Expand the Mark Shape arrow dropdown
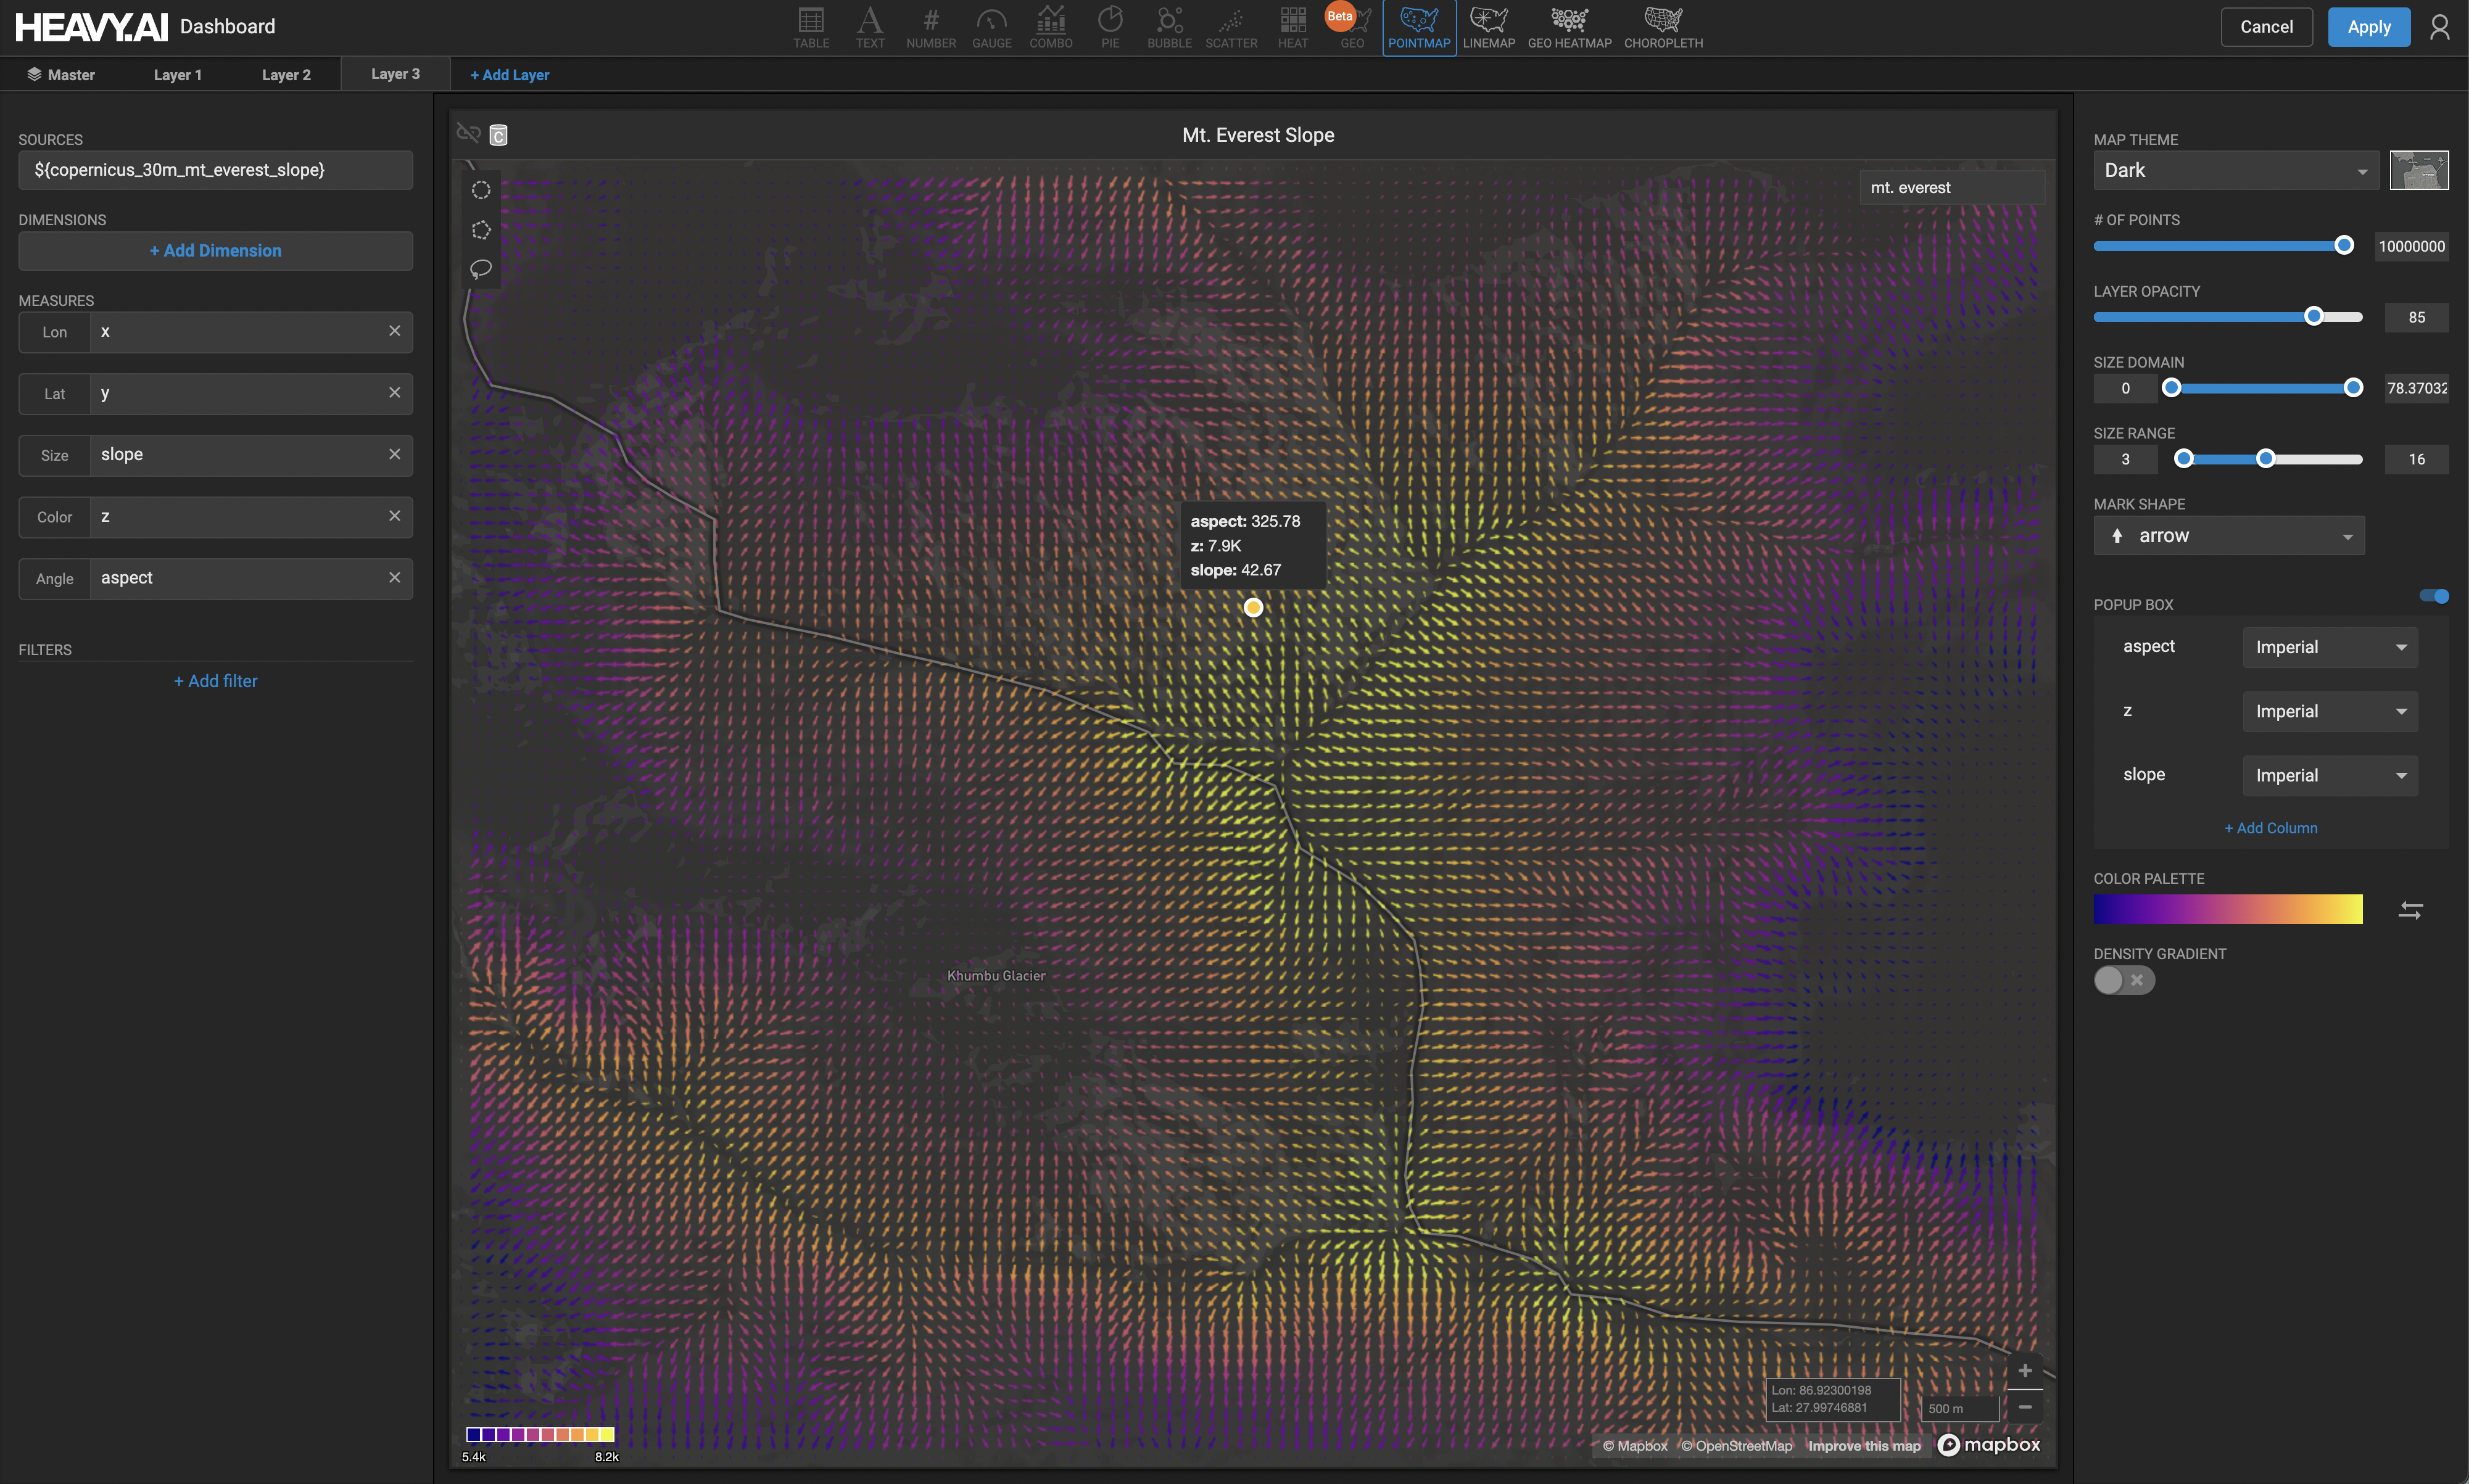The image size is (2469, 1484). tap(2228, 536)
